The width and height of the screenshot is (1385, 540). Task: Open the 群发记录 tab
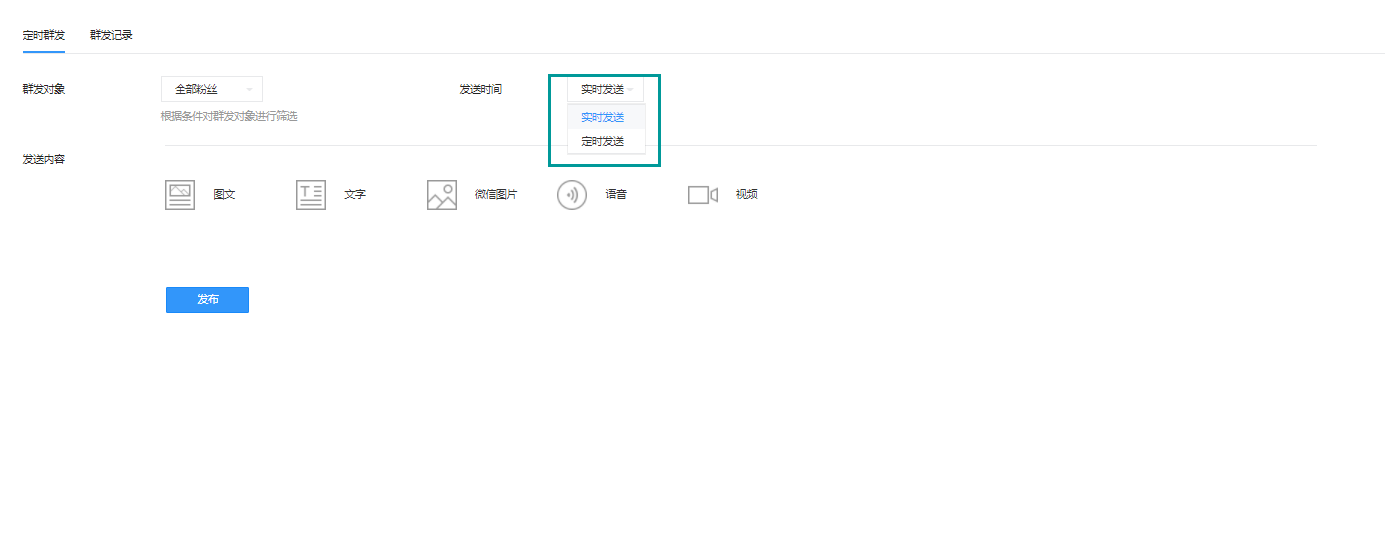tap(111, 35)
